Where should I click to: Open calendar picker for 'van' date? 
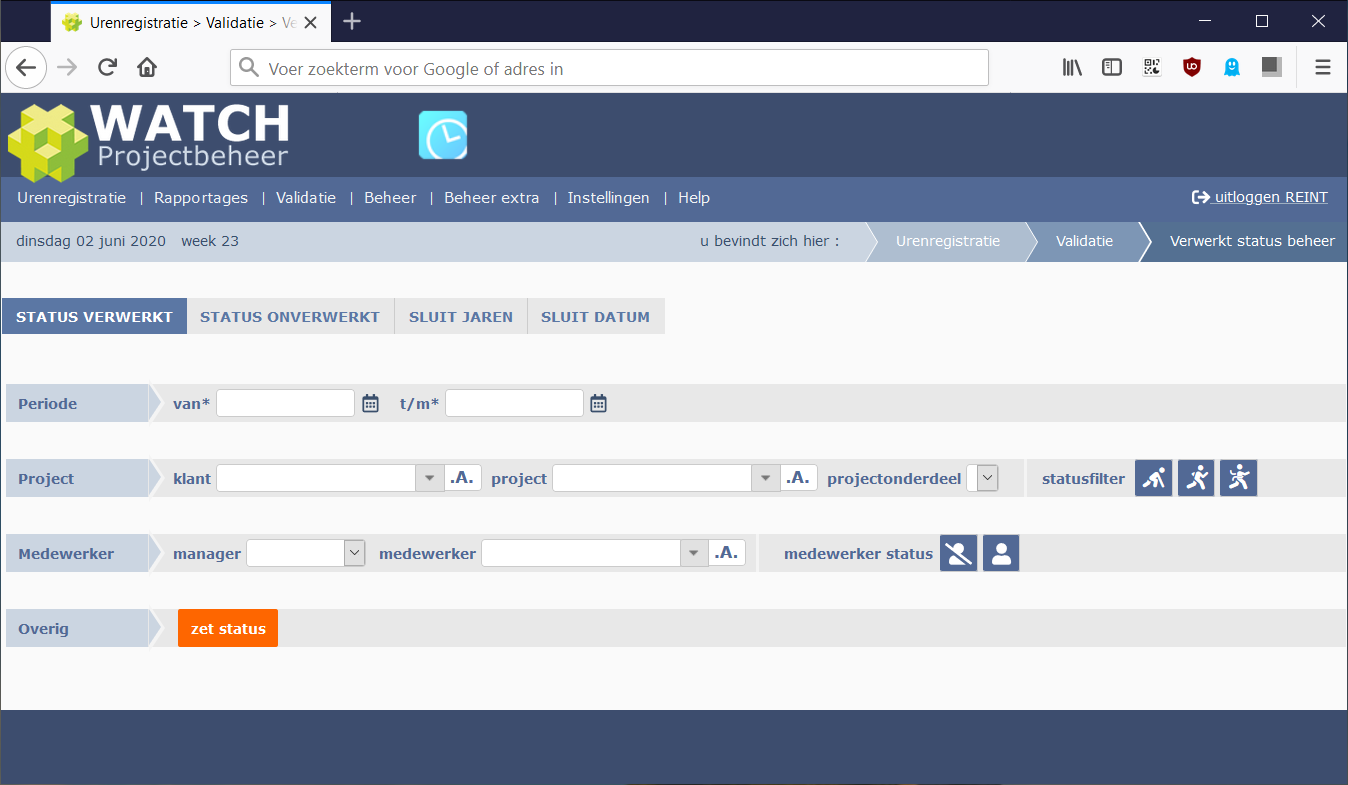(370, 403)
